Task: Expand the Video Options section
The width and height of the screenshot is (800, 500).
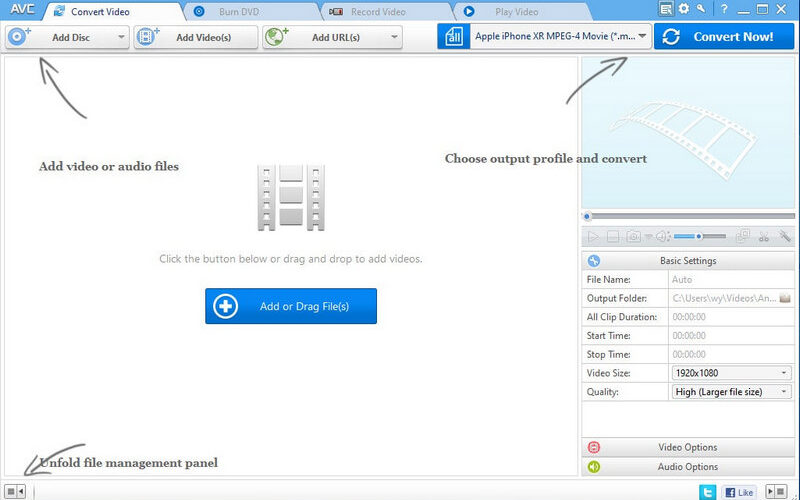Action: (x=688, y=447)
